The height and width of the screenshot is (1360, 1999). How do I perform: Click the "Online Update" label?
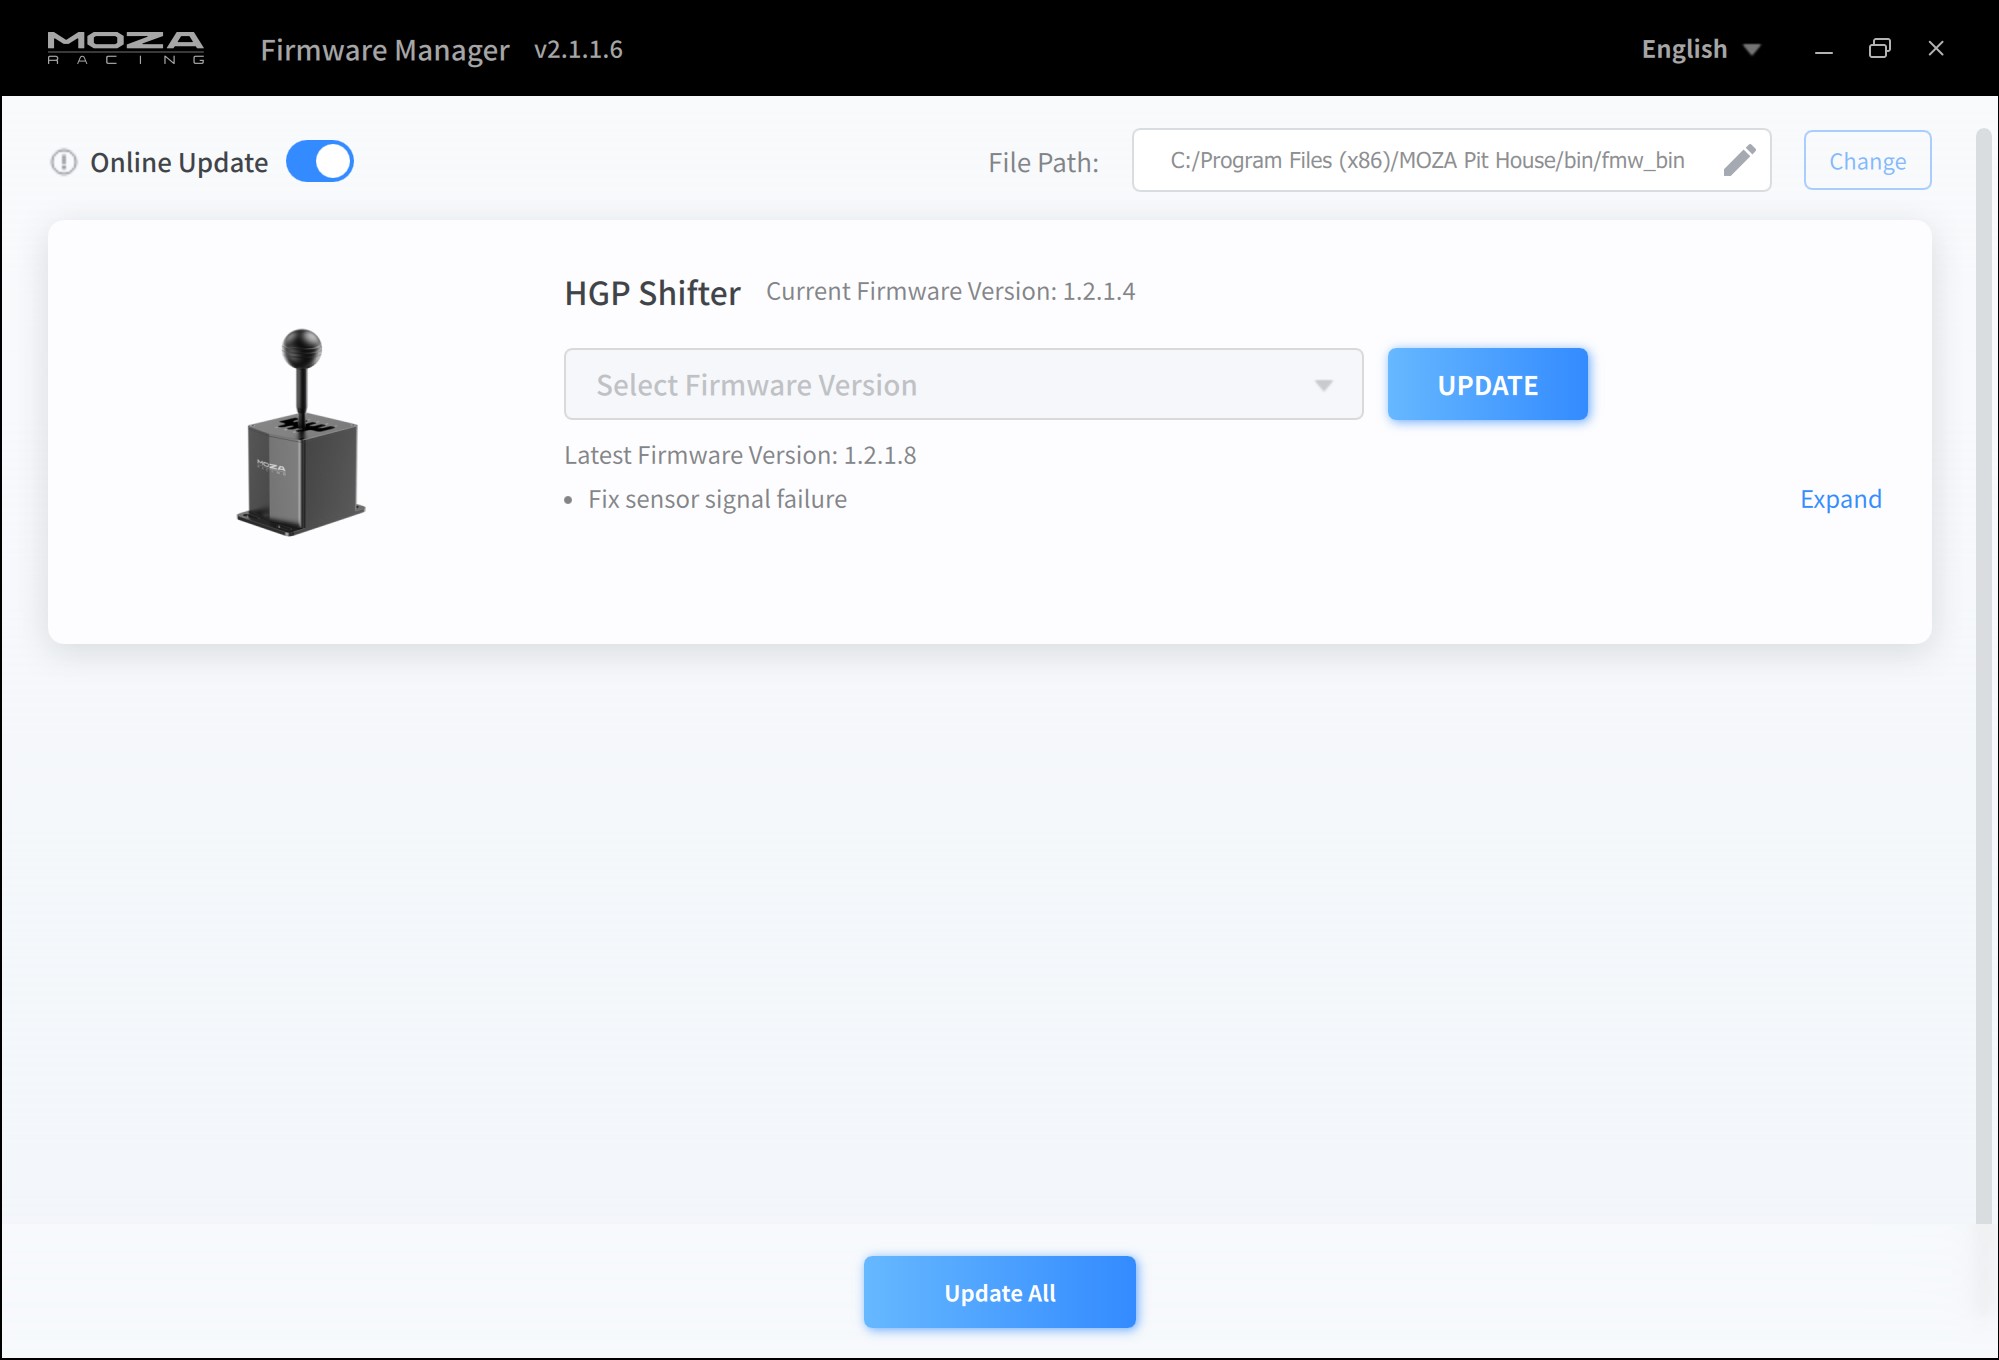(x=179, y=162)
